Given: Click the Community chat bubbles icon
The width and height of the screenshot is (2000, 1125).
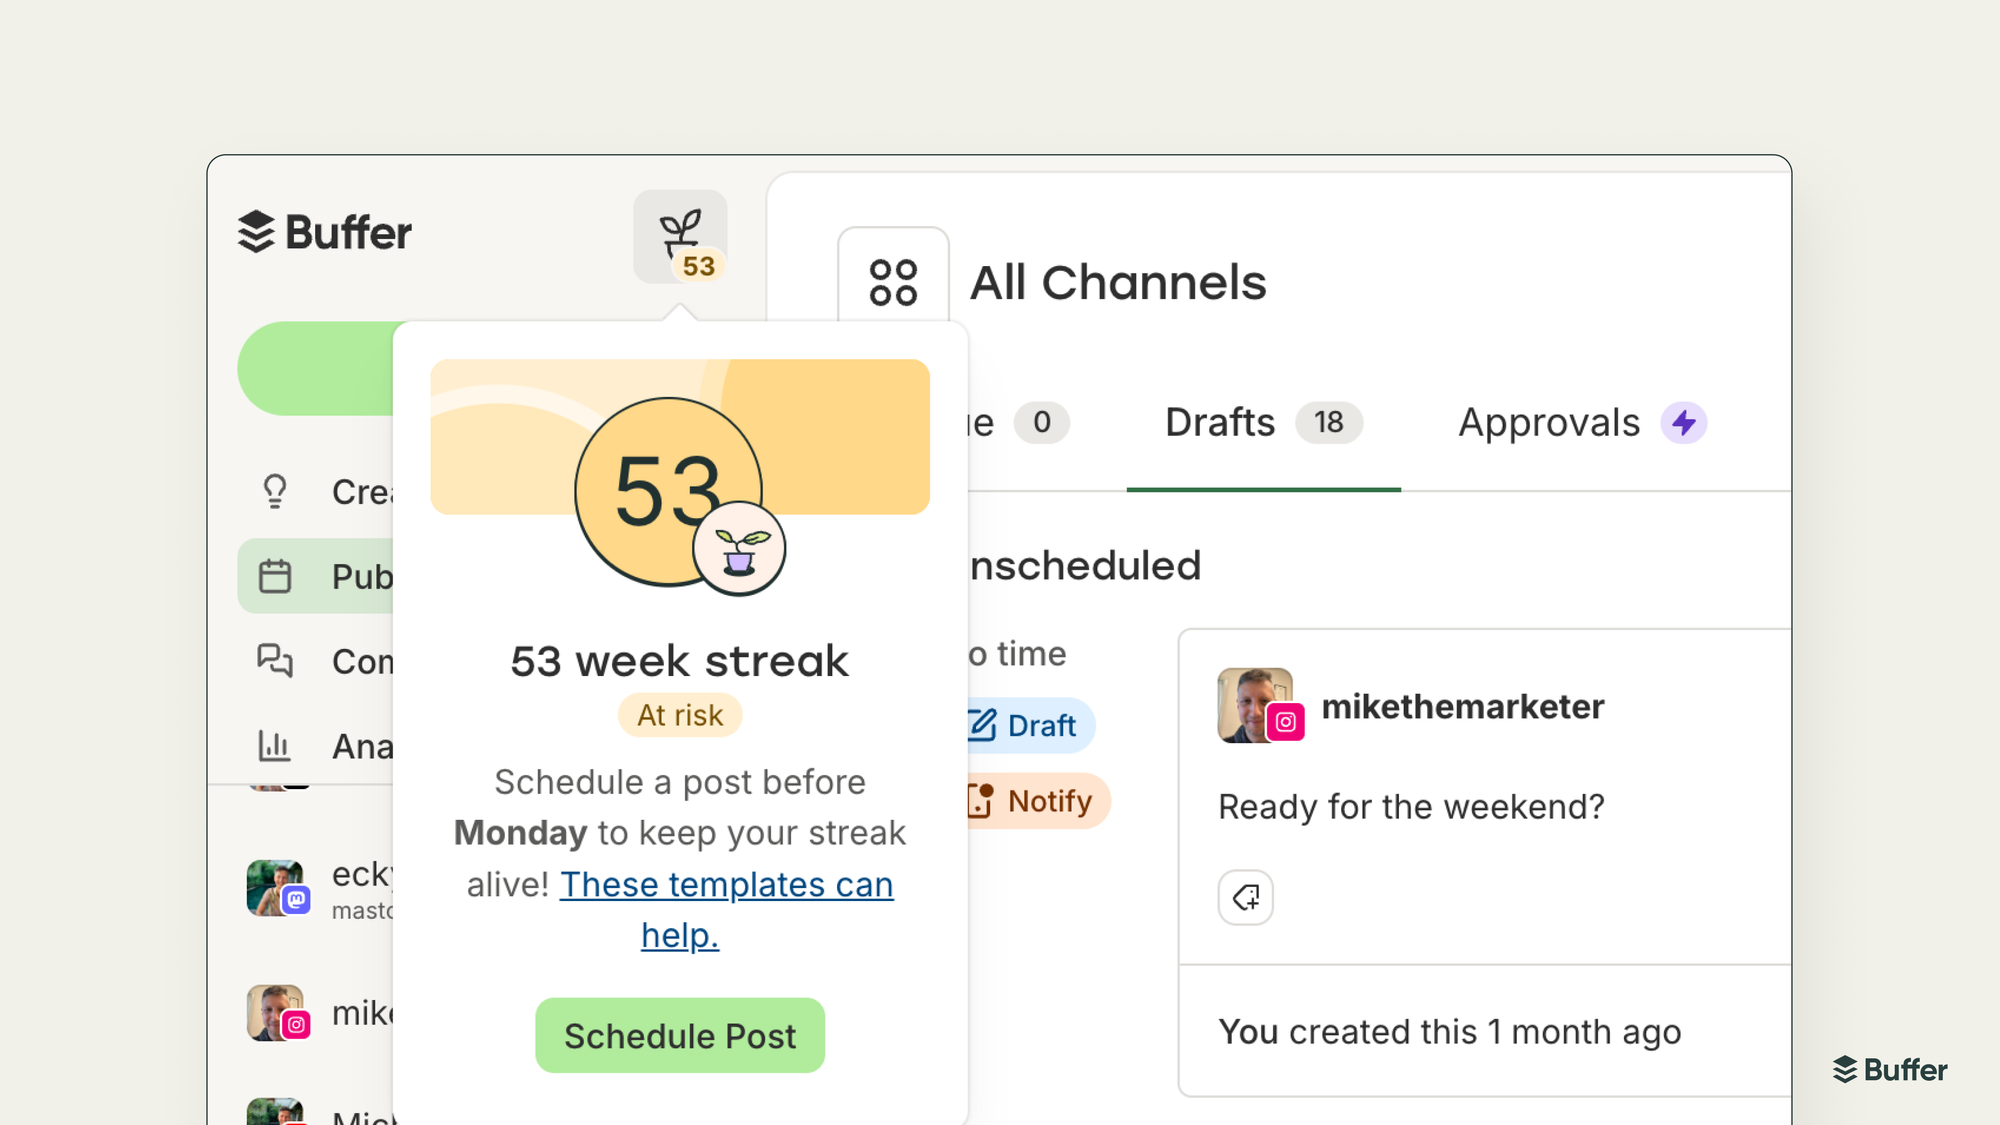Looking at the screenshot, I should 275,661.
